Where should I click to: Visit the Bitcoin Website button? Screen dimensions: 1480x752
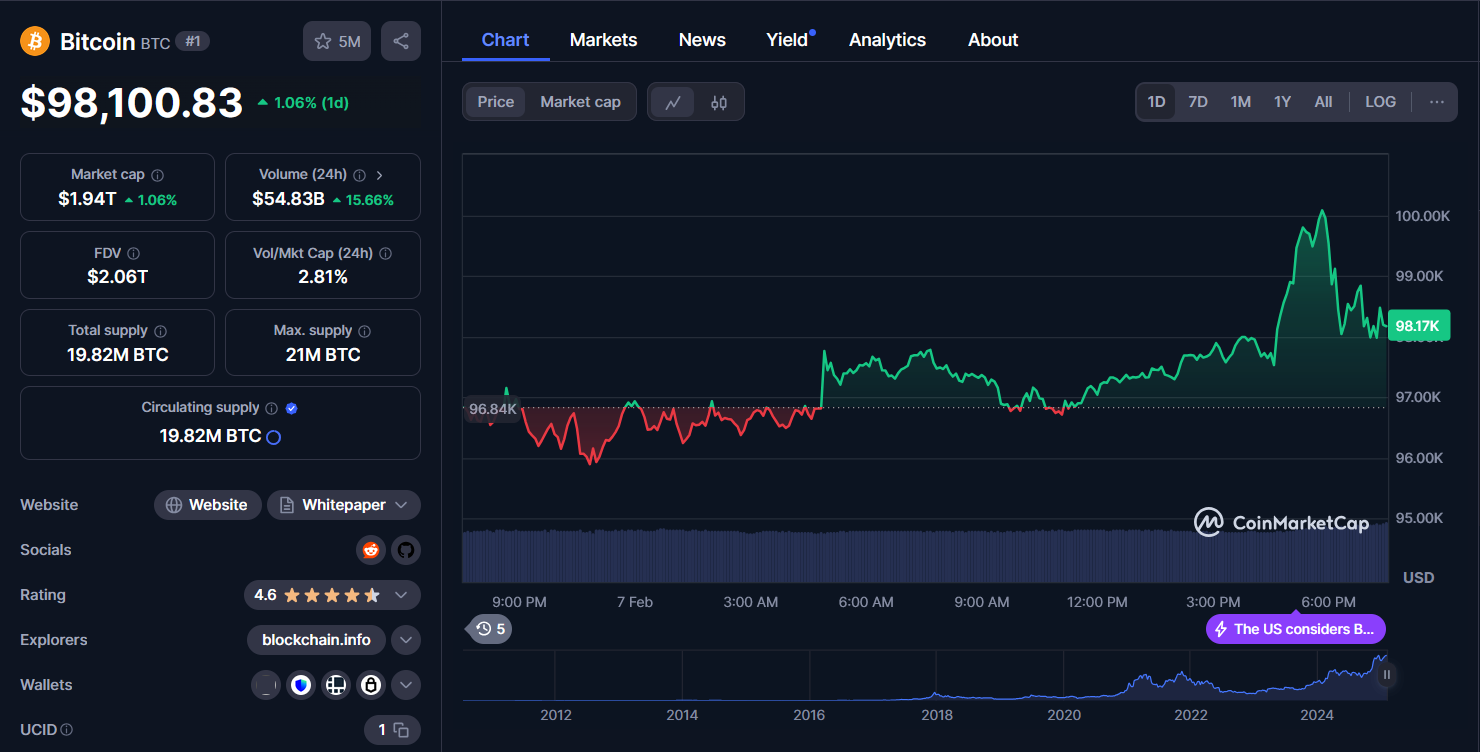click(x=207, y=505)
